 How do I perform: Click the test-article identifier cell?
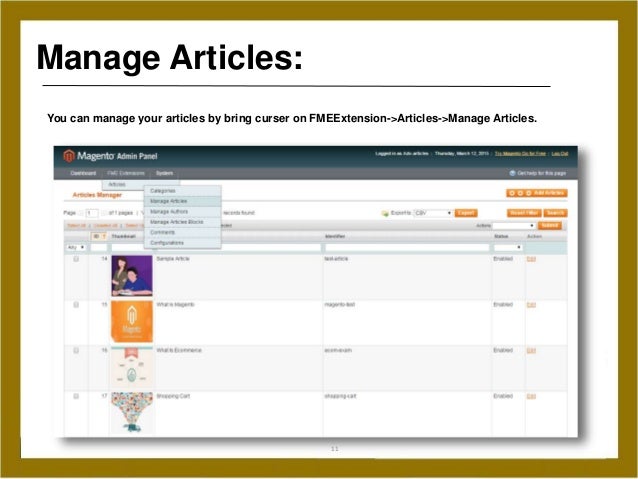(336, 259)
